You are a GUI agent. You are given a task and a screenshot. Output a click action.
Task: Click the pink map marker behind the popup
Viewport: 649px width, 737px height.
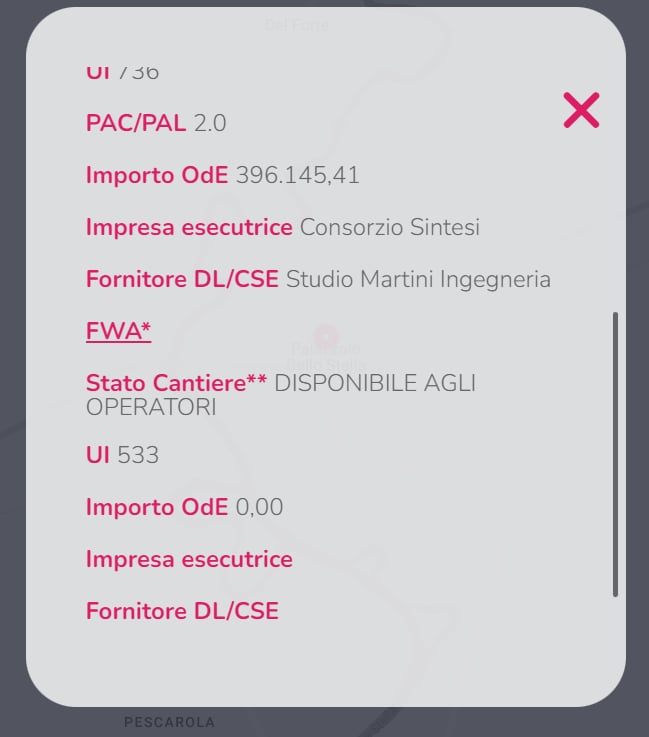(325, 336)
